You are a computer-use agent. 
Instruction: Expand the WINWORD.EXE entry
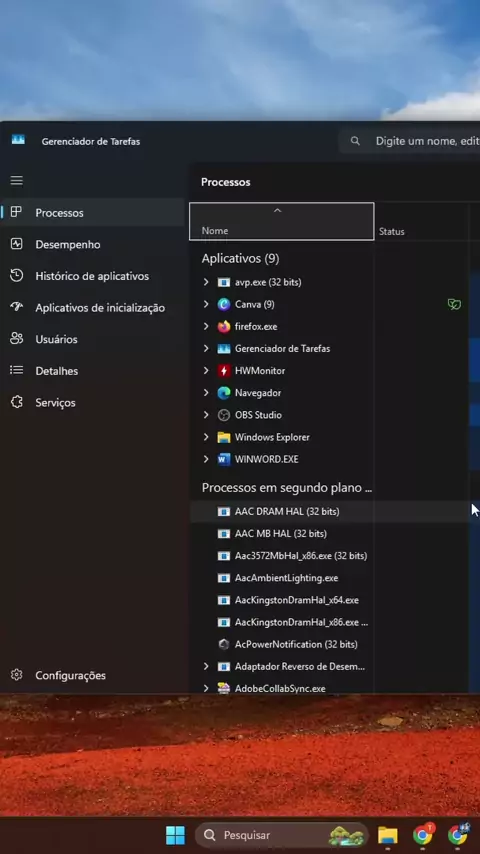point(206,459)
